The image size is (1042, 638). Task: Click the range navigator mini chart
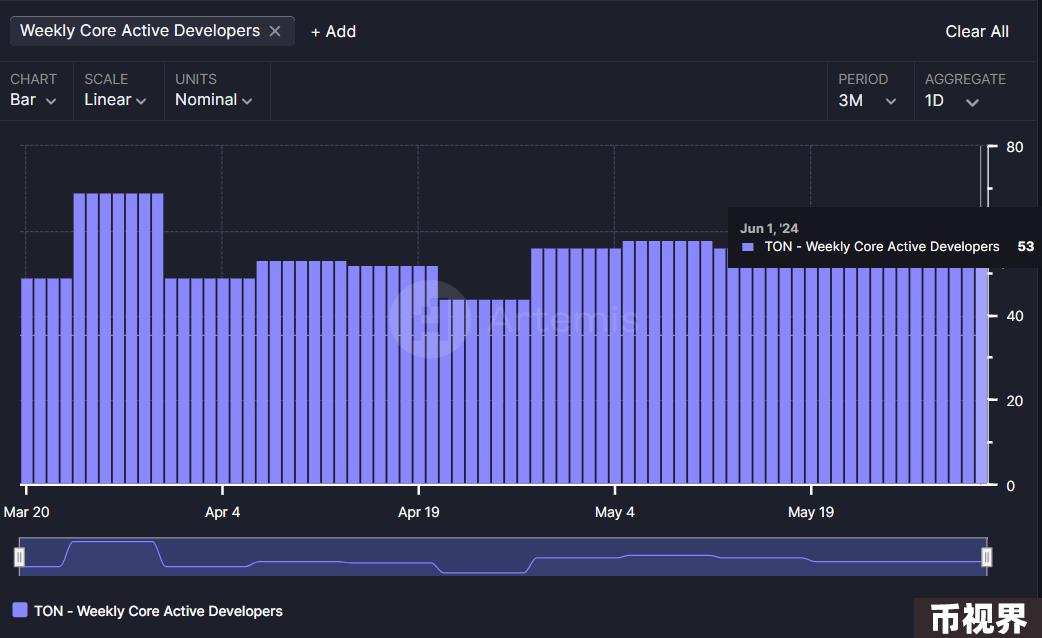503,557
